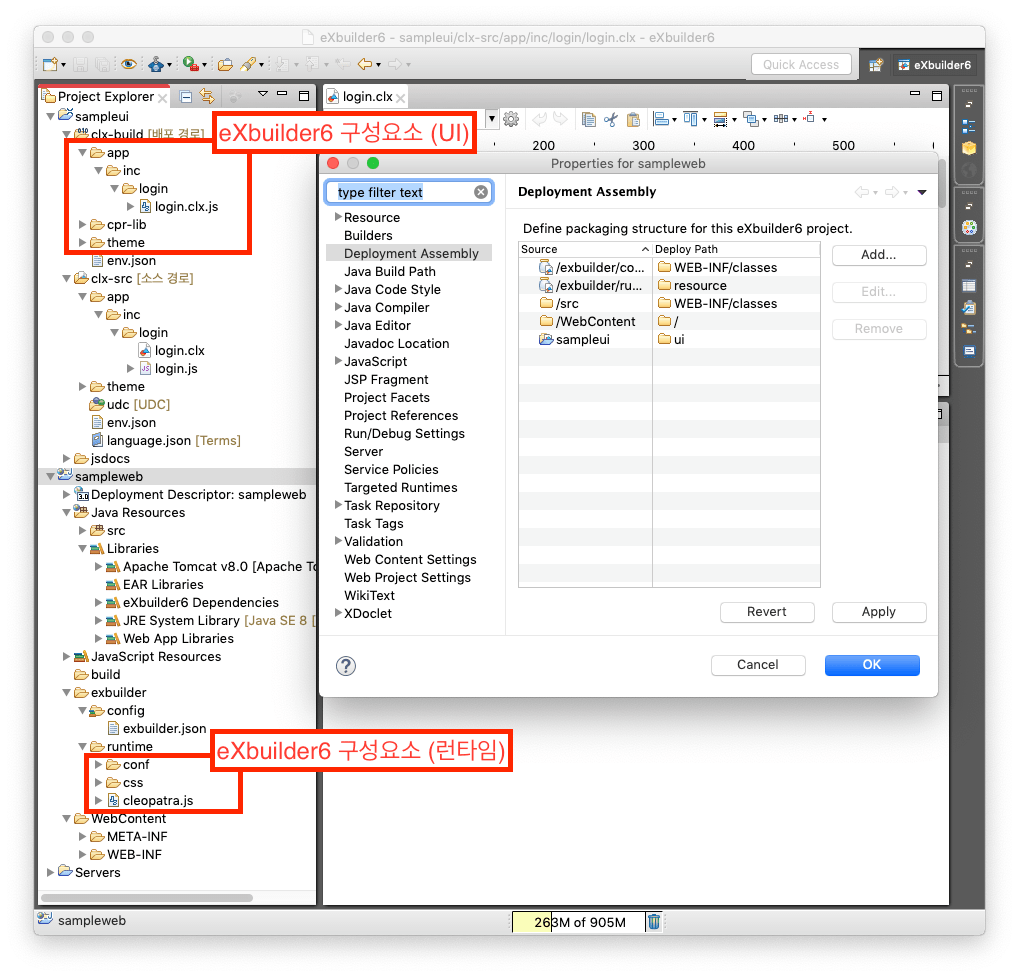Click the Help question mark icon
The image size is (1019, 977).
pos(346,666)
